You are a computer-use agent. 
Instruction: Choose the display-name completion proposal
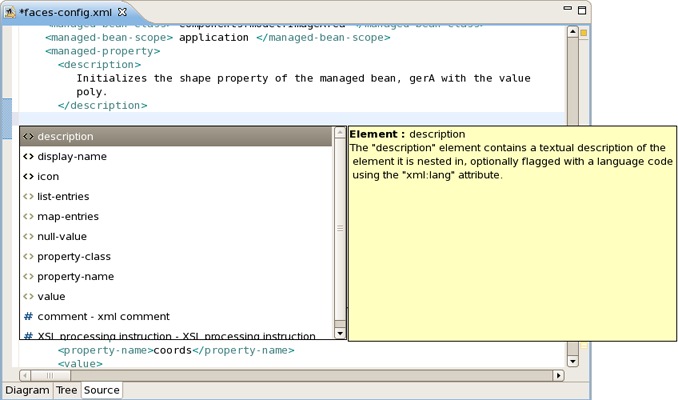click(x=176, y=157)
